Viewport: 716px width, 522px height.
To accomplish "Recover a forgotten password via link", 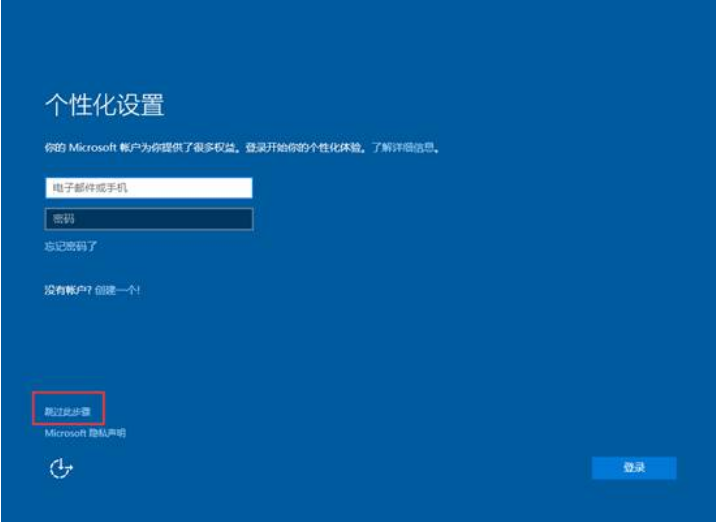I will click(x=70, y=246).
